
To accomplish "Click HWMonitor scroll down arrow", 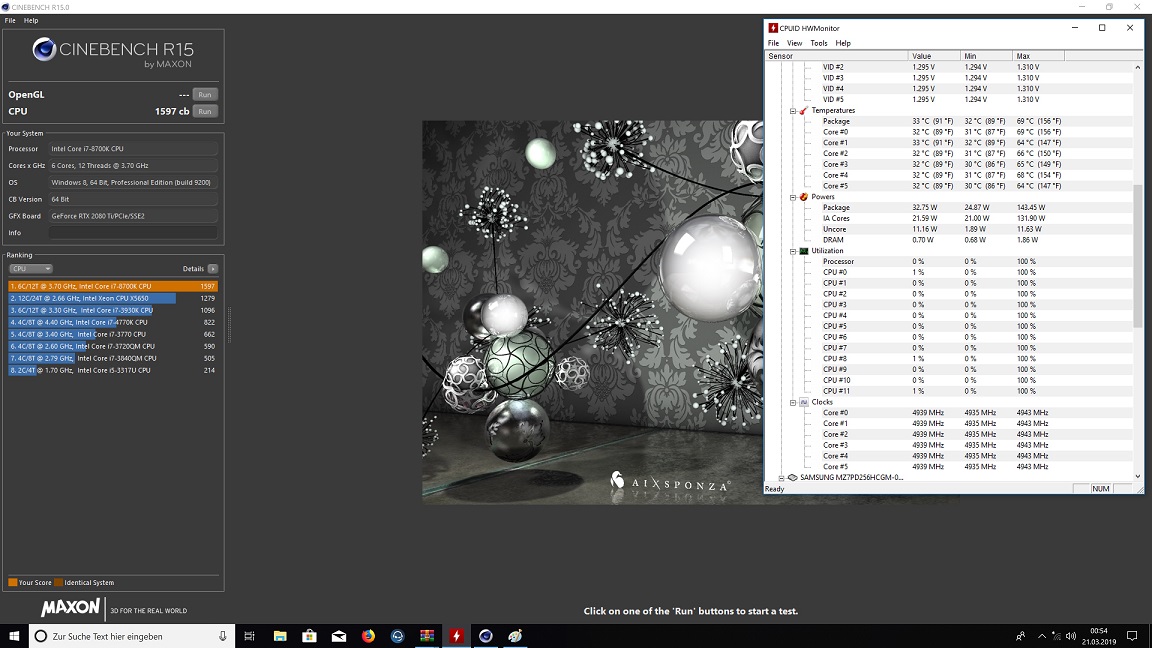I will 1138,476.
